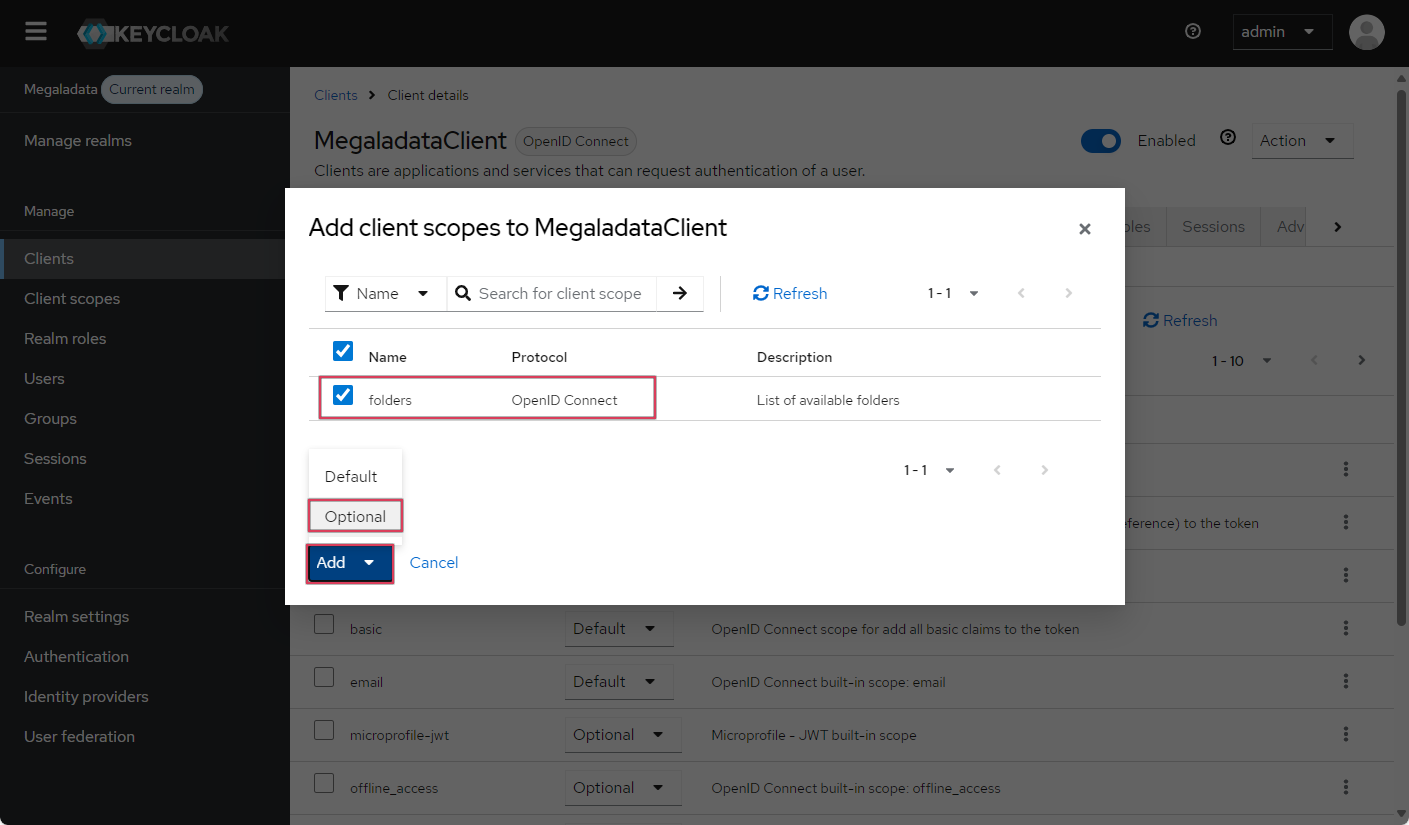Go to next page in dialog bottom pagination
Screen dimensions: 1409x825
coord(1044,470)
